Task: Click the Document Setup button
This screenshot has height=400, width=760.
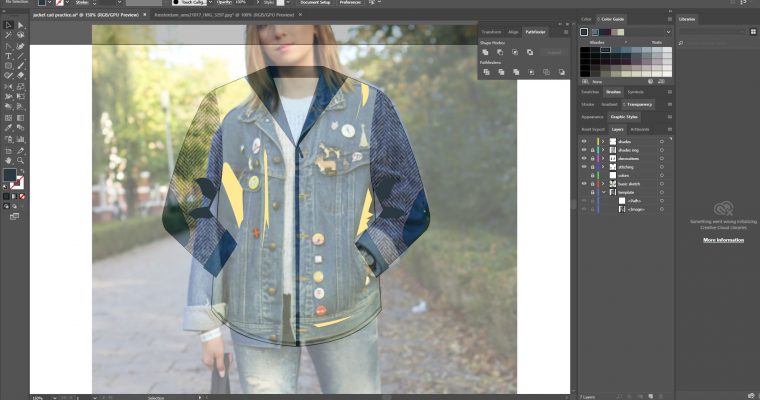Action: pyautogui.click(x=315, y=2)
